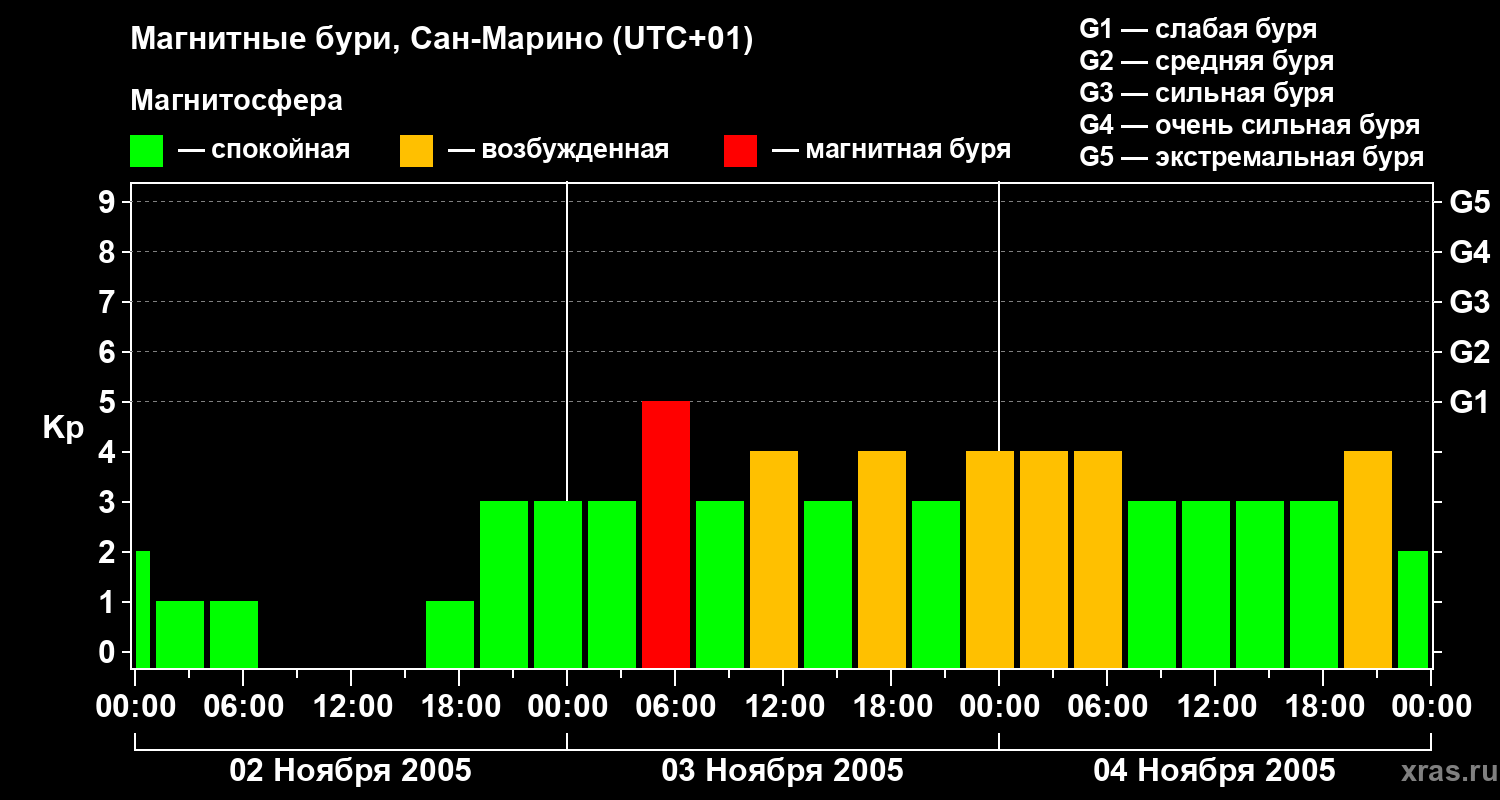Click the green «спокойная» legend swatch
Screen dimensions: 1500x800
tap(146, 151)
